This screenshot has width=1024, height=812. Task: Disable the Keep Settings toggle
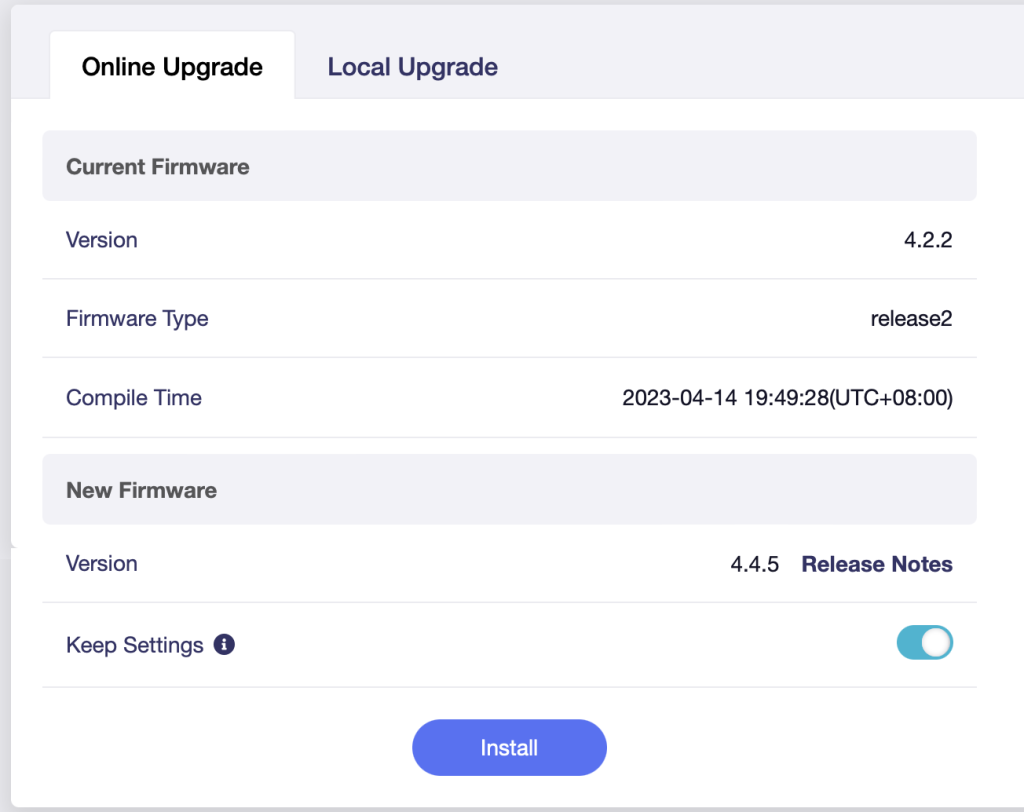(x=924, y=644)
